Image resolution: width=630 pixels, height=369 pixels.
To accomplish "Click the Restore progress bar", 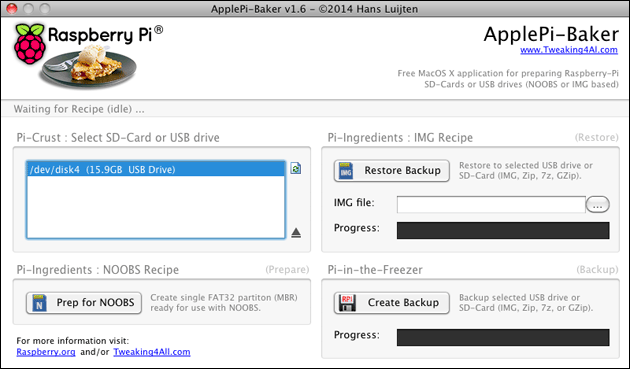I will pos(503,230).
